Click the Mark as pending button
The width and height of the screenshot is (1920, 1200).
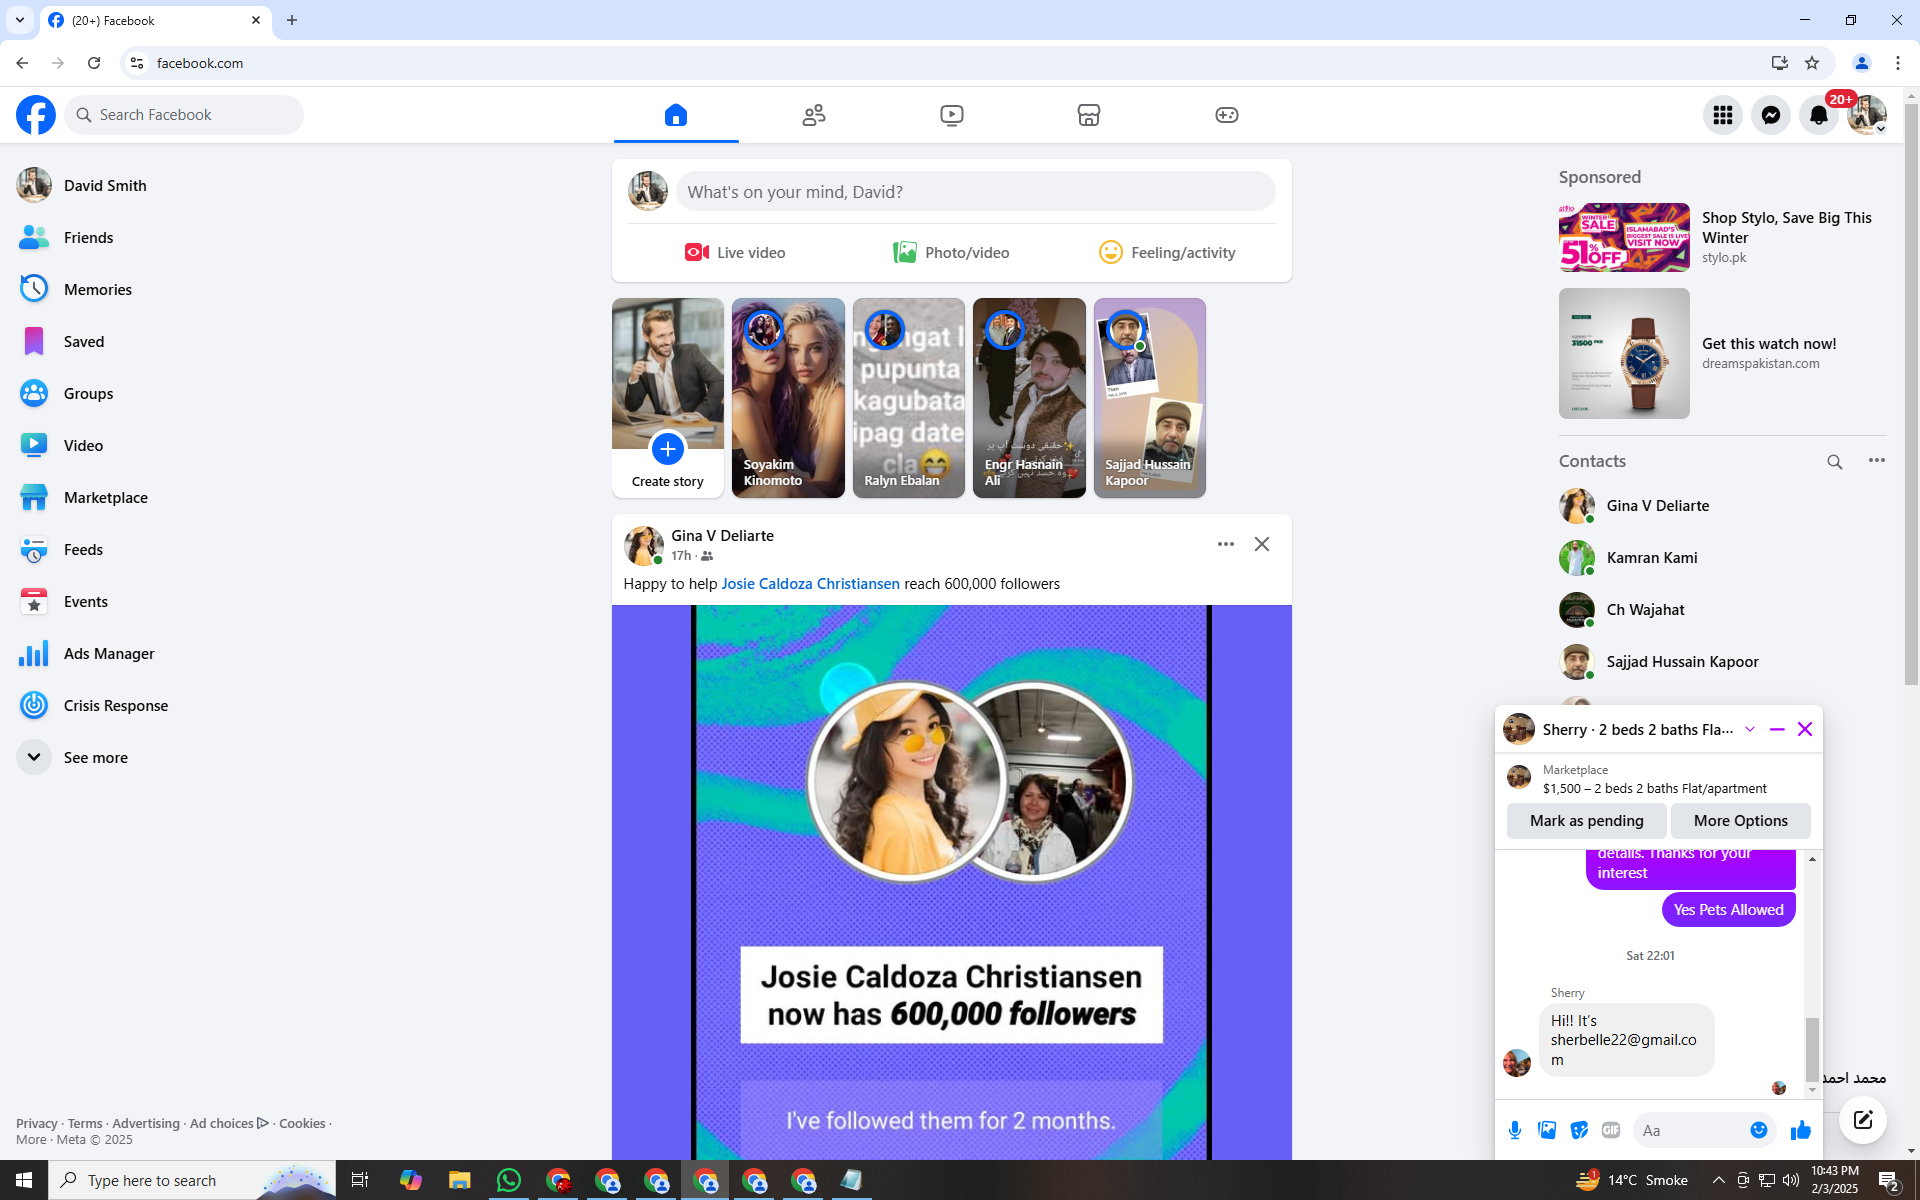tap(1586, 821)
